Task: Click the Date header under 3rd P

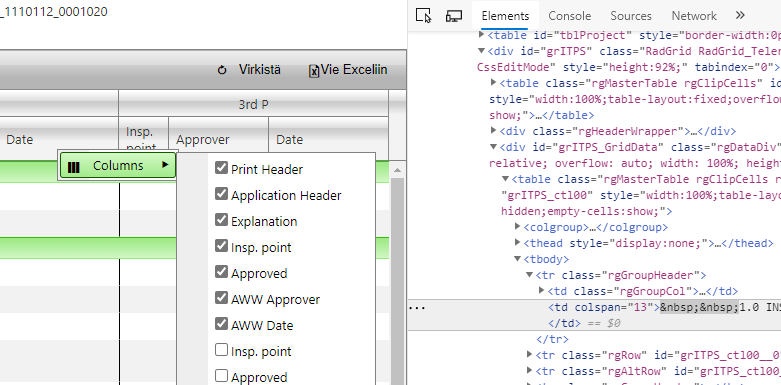Action: (x=328, y=139)
